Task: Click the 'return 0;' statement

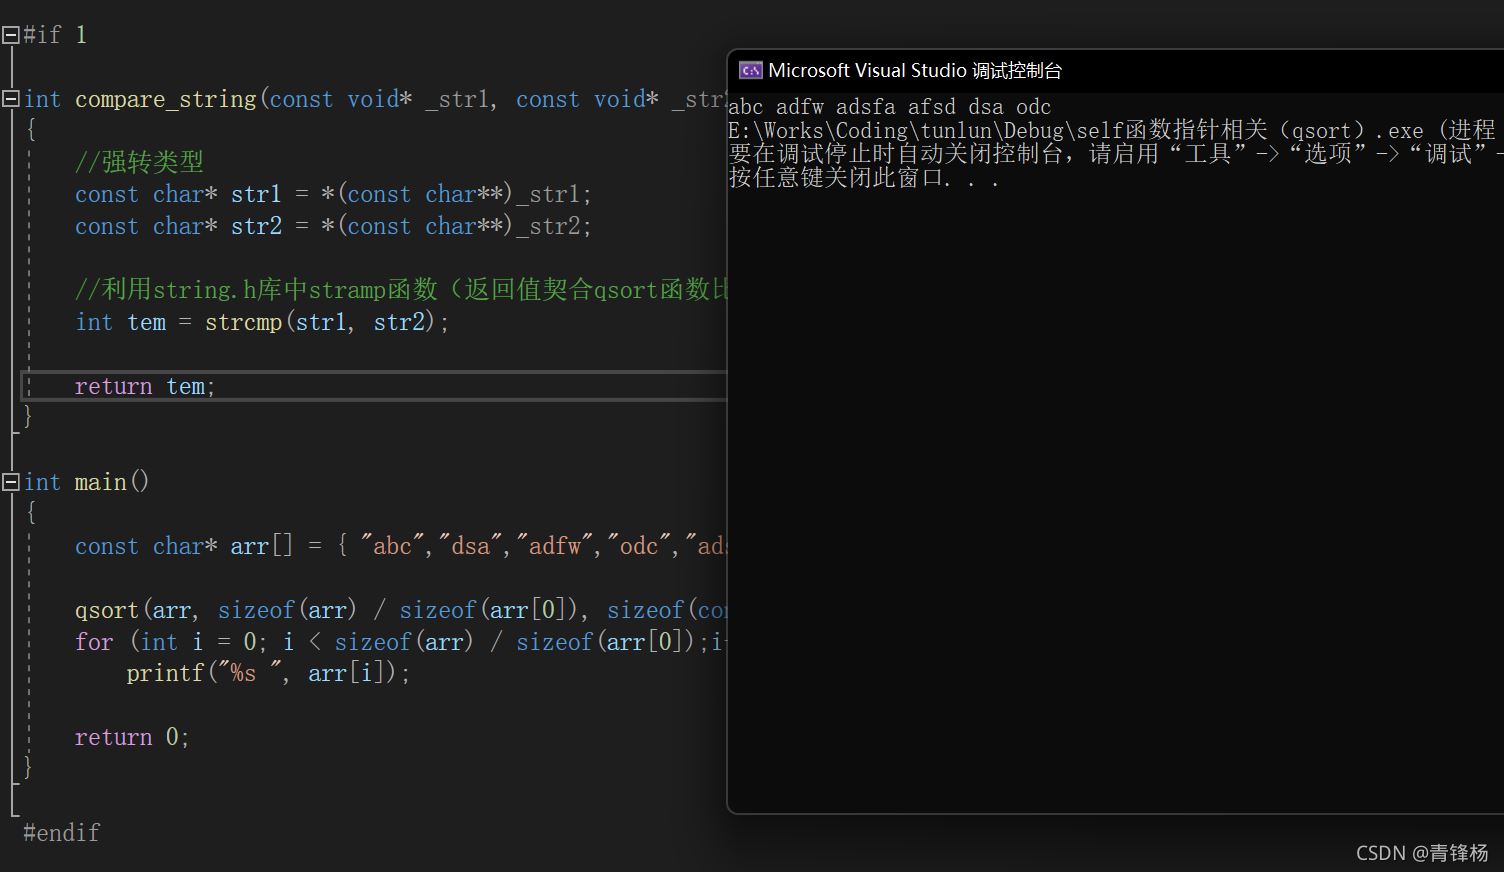Action: point(131,737)
